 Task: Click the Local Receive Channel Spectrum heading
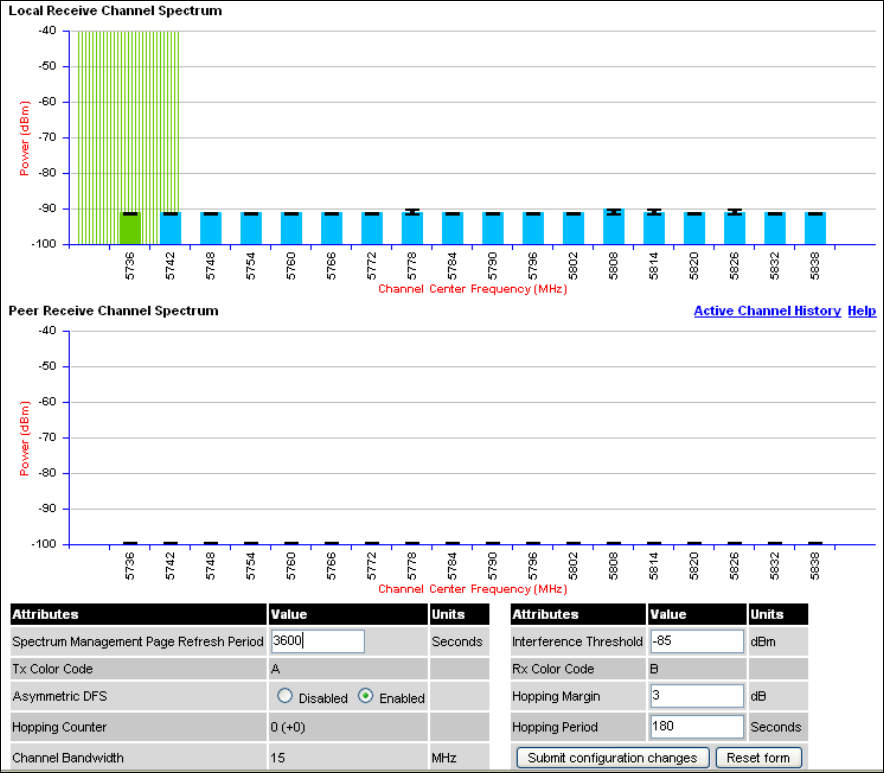115,11
